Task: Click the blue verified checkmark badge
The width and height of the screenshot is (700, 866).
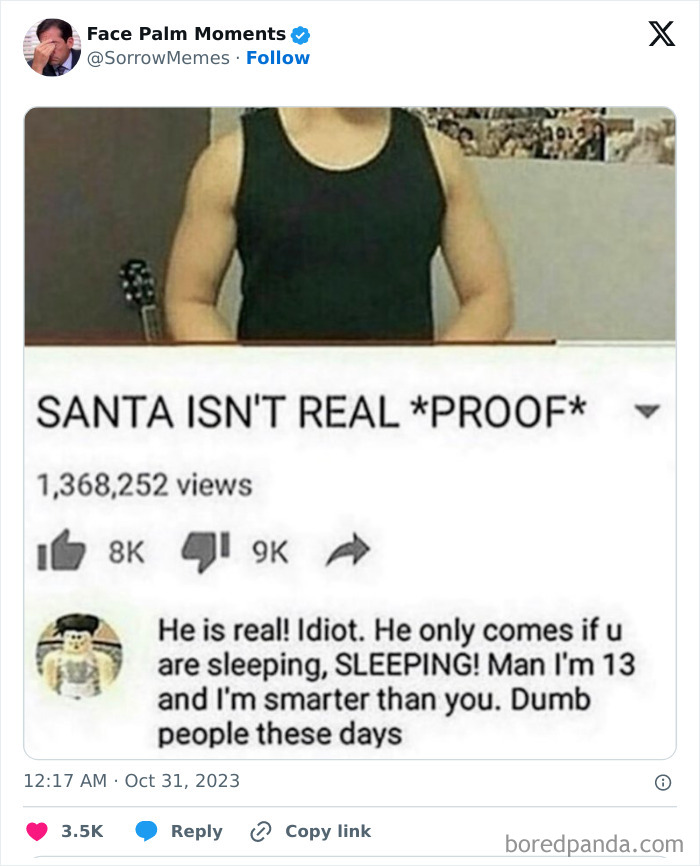Action: (x=301, y=35)
